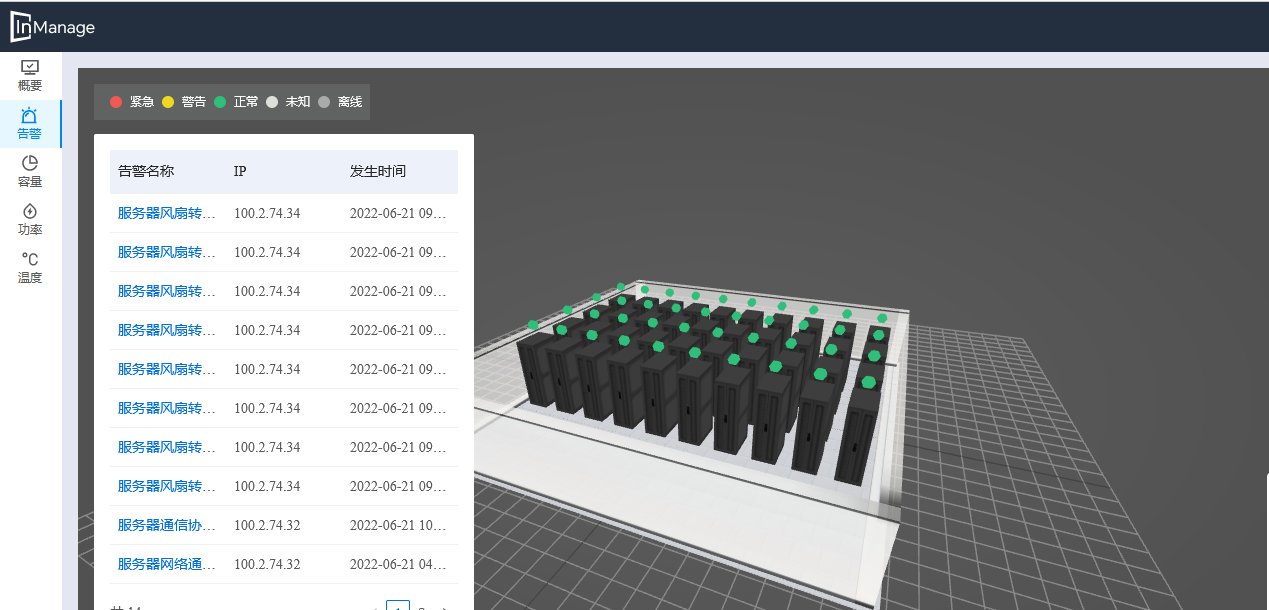Open the 服务器网络通 alarm link

[x=166, y=564]
